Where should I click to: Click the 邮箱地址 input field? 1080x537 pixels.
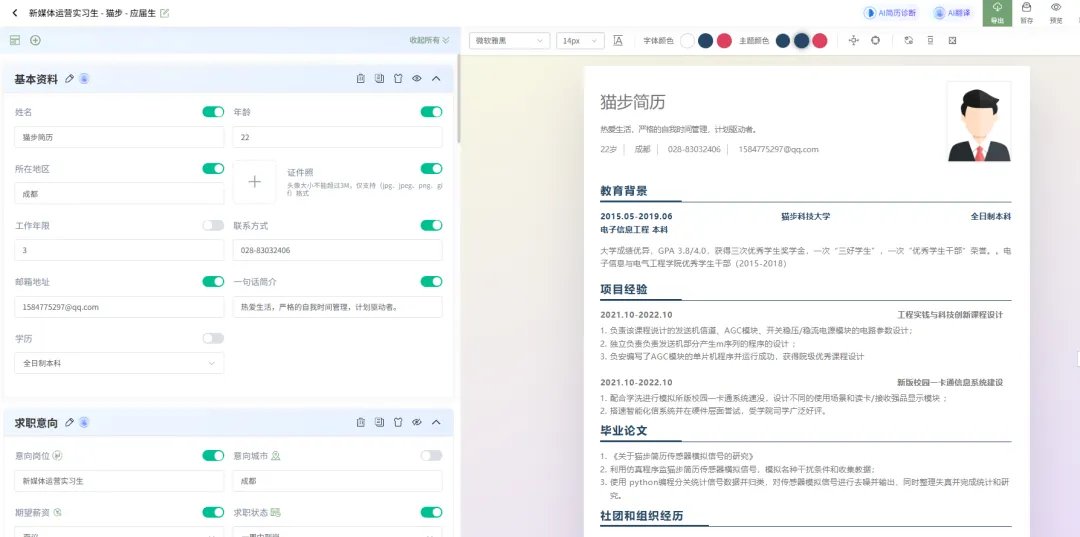[119, 307]
